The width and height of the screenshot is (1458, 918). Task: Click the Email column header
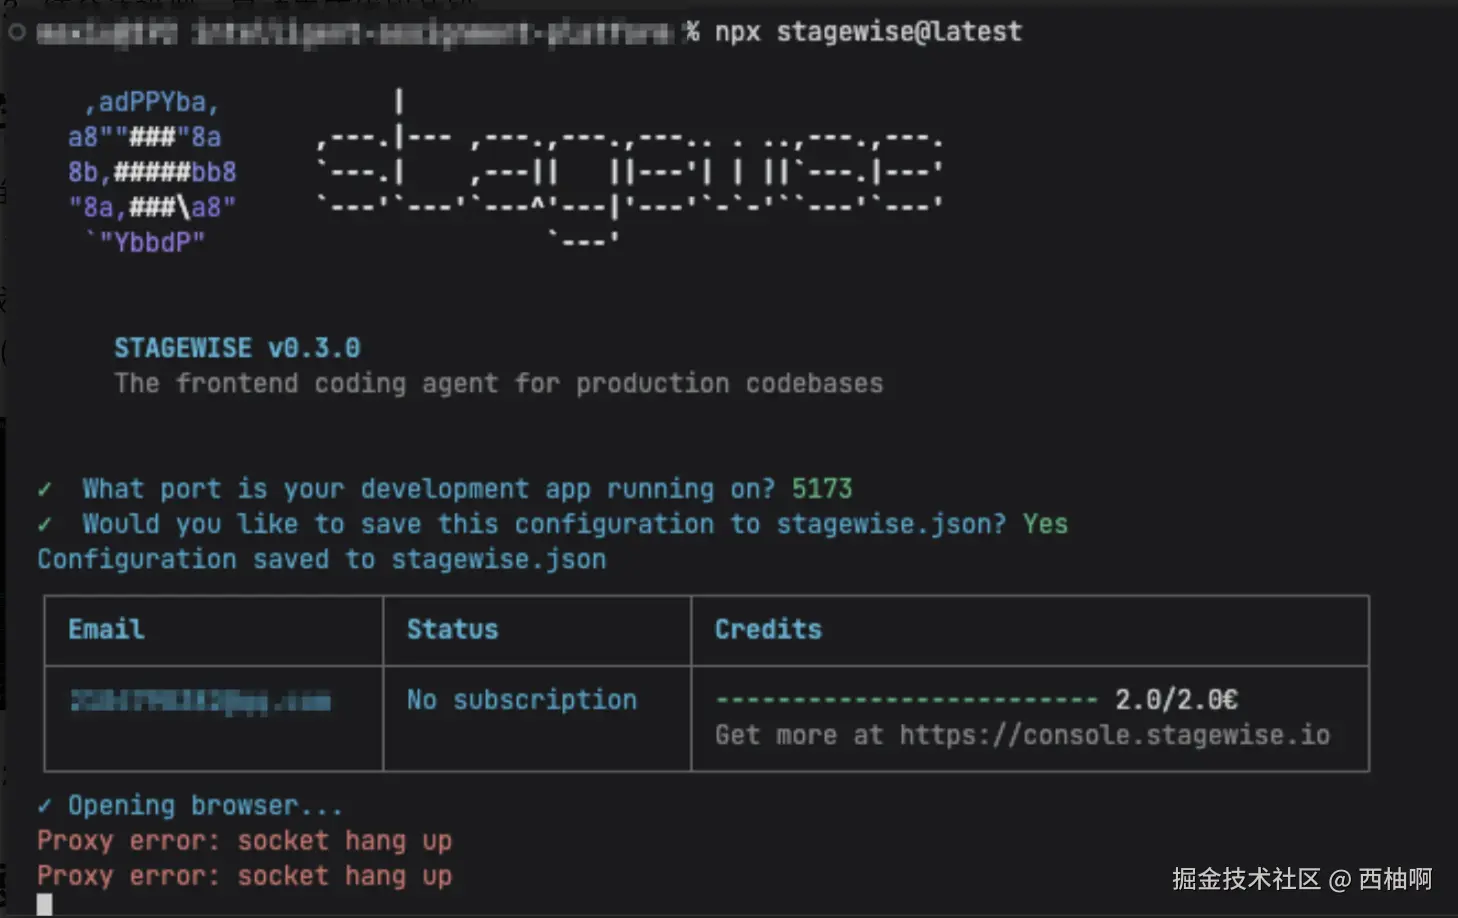[x=106, y=629]
